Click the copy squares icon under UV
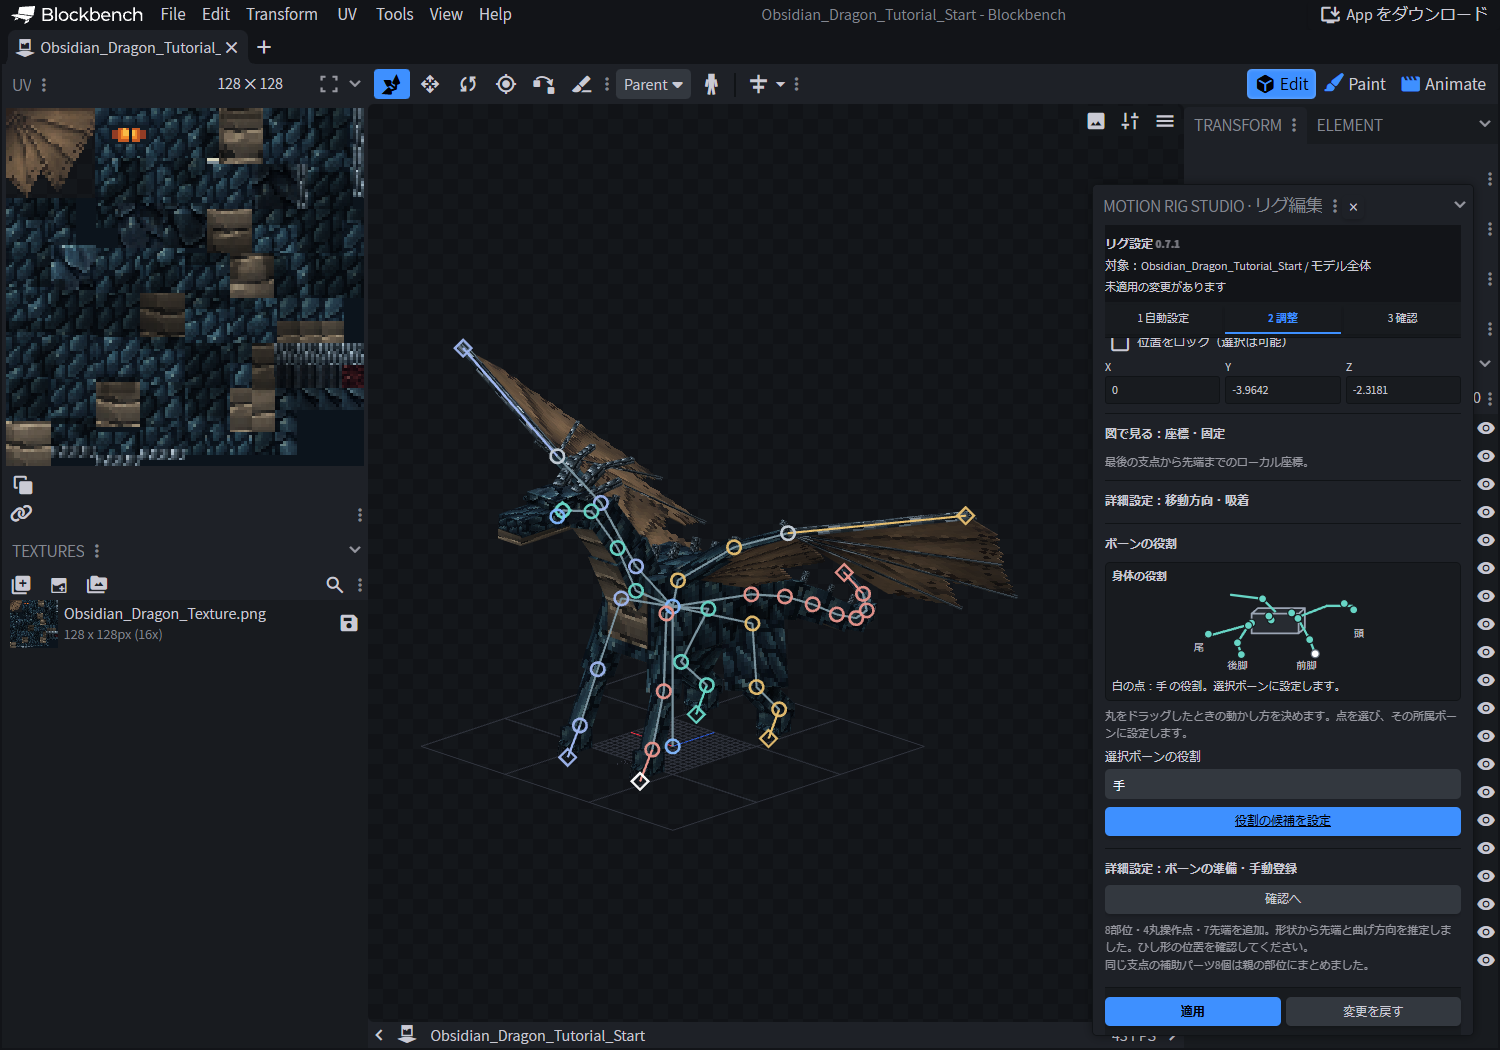1500x1050 pixels. click(x=23, y=485)
